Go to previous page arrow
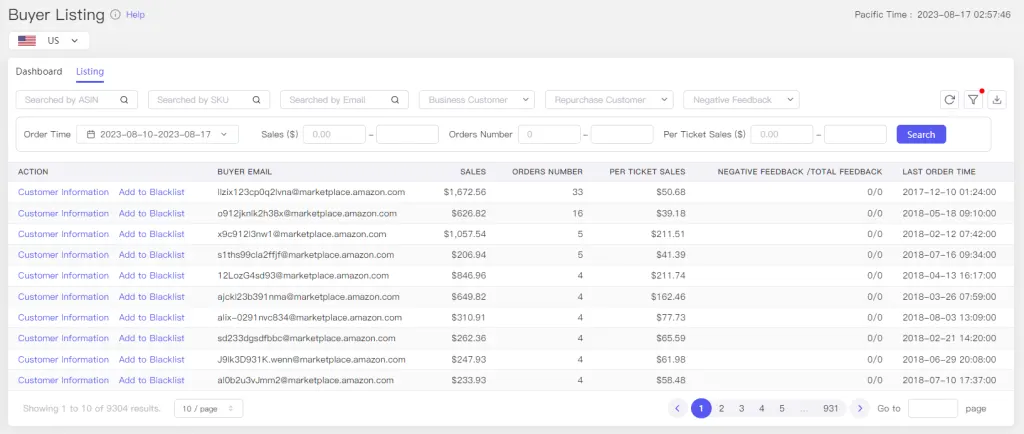 tap(678, 408)
